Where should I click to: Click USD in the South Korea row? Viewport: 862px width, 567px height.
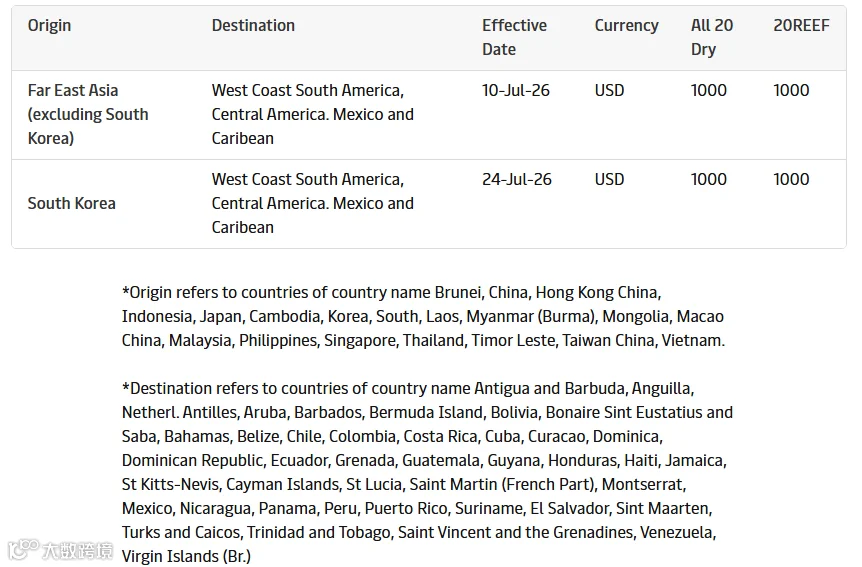tap(609, 180)
